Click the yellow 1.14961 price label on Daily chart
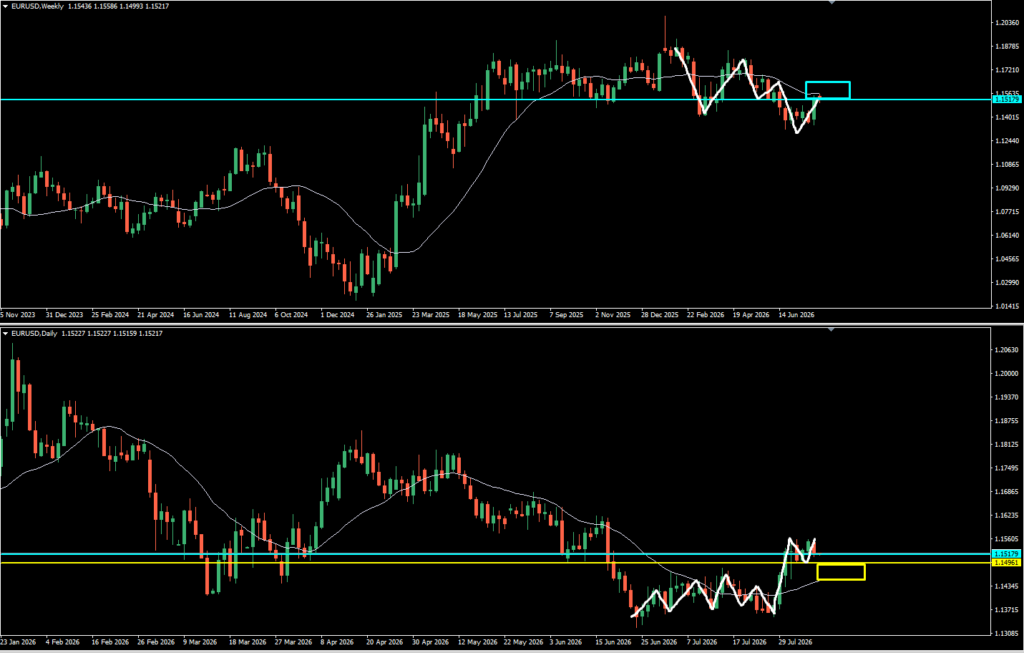The width and height of the screenshot is (1024, 653). 1006,562
